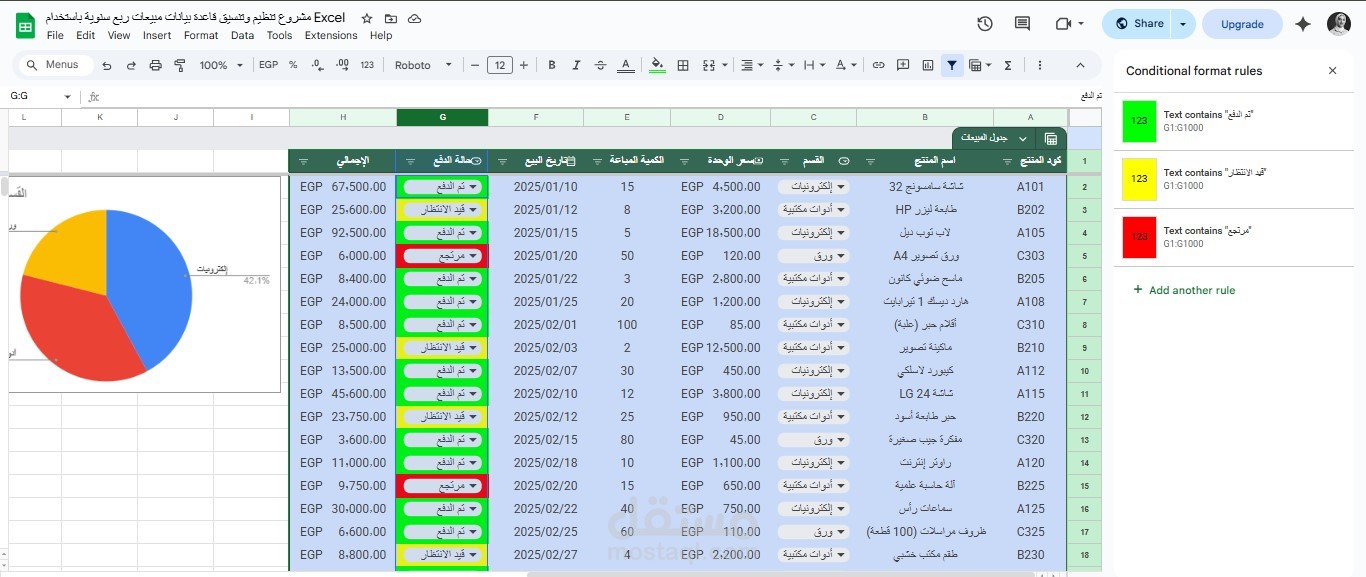Screen dimensions: 1366x577
Task: Star the document
Action: point(367,19)
